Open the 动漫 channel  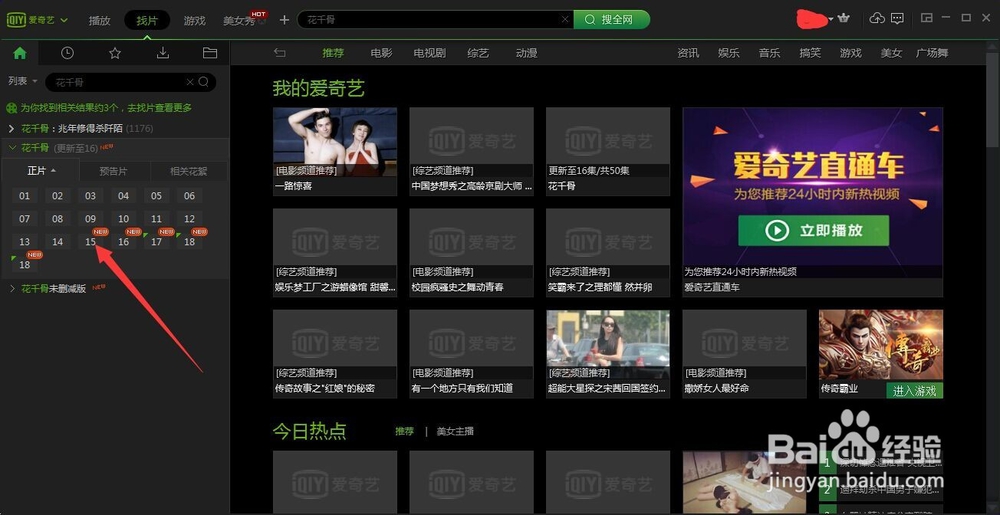click(526, 53)
